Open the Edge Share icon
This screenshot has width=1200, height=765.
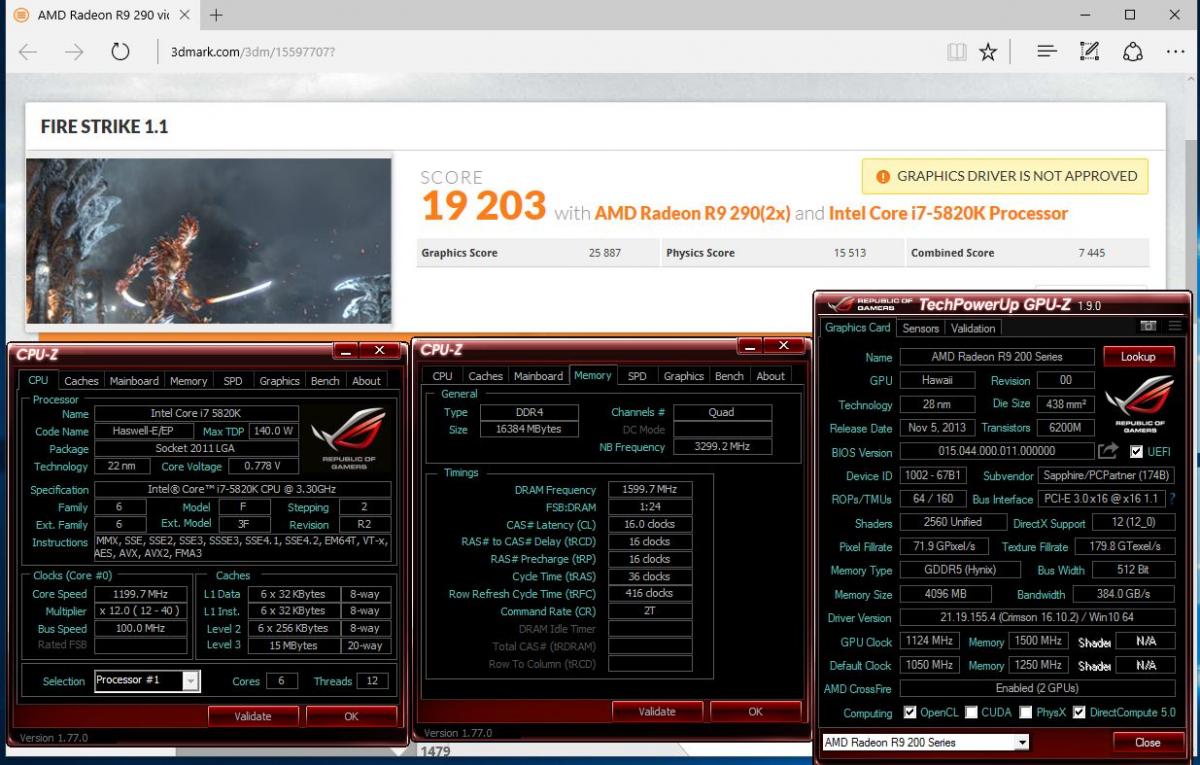tap(1133, 52)
